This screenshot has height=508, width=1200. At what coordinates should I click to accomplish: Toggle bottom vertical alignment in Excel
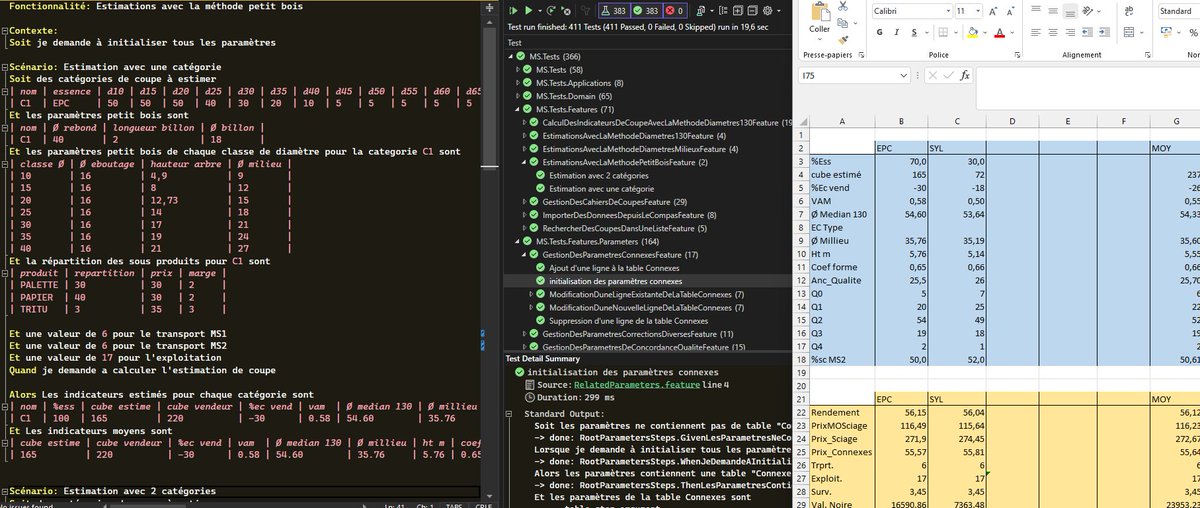point(1070,11)
